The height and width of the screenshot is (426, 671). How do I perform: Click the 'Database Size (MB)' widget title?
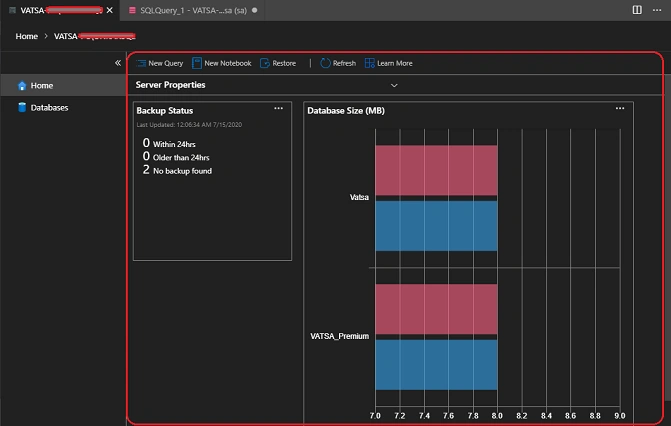(x=346, y=110)
